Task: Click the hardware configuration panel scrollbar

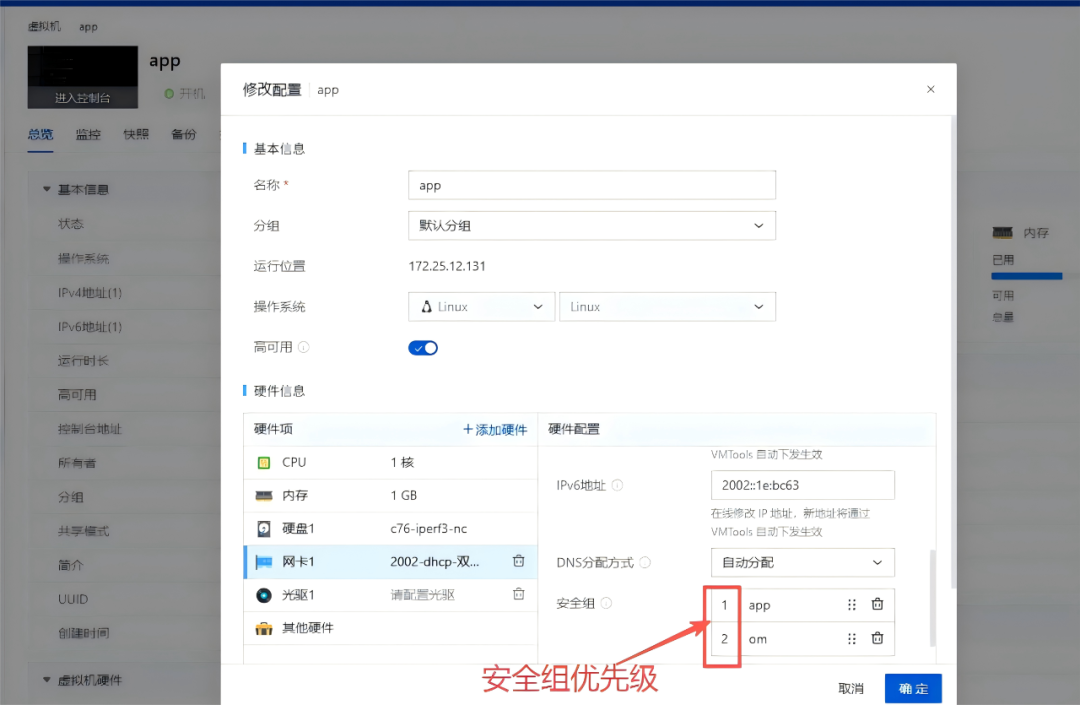Action: pos(933,598)
